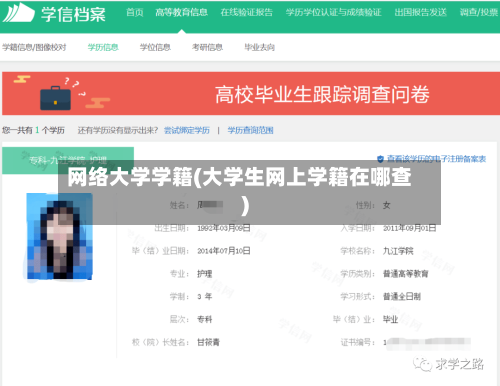Click the briefcase icon in the banner
The image size is (500, 386).
(55, 98)
